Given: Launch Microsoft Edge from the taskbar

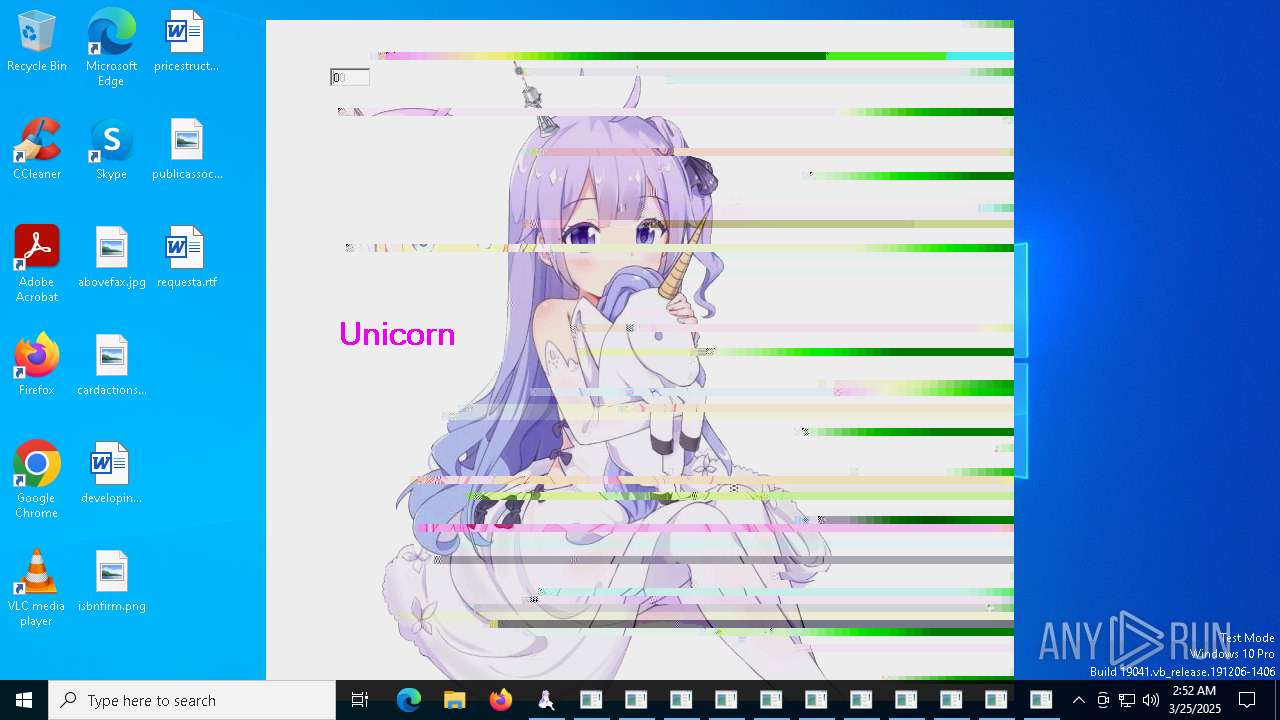Looking at the screenshot, I should tap(409, 700).
